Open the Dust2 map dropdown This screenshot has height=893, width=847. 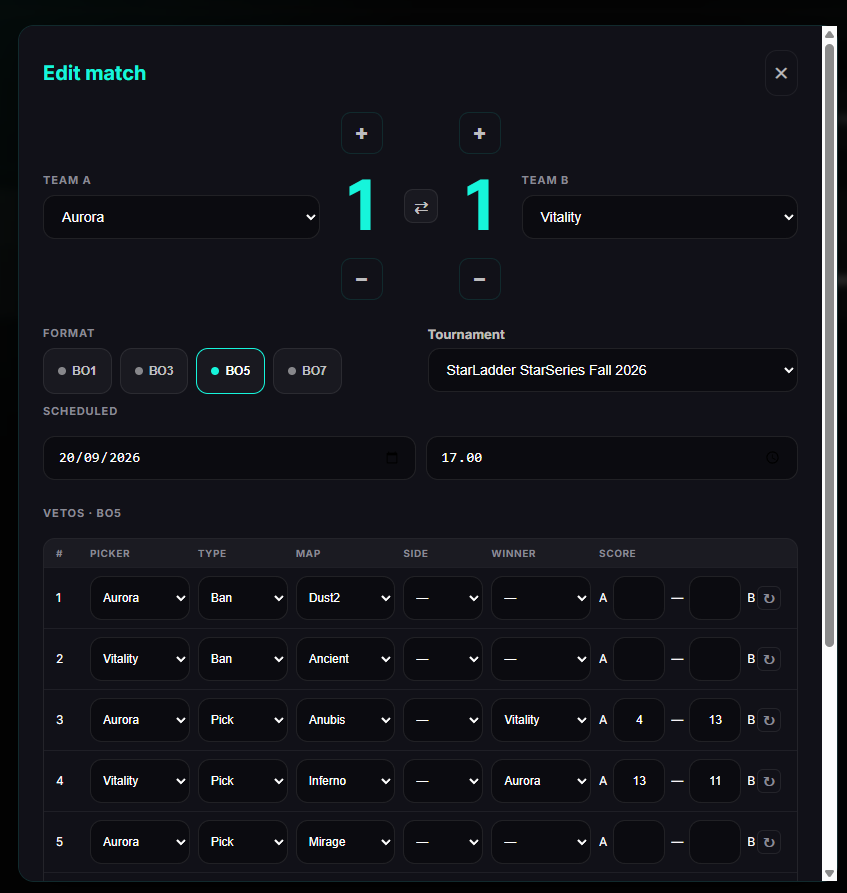[345, 598]
